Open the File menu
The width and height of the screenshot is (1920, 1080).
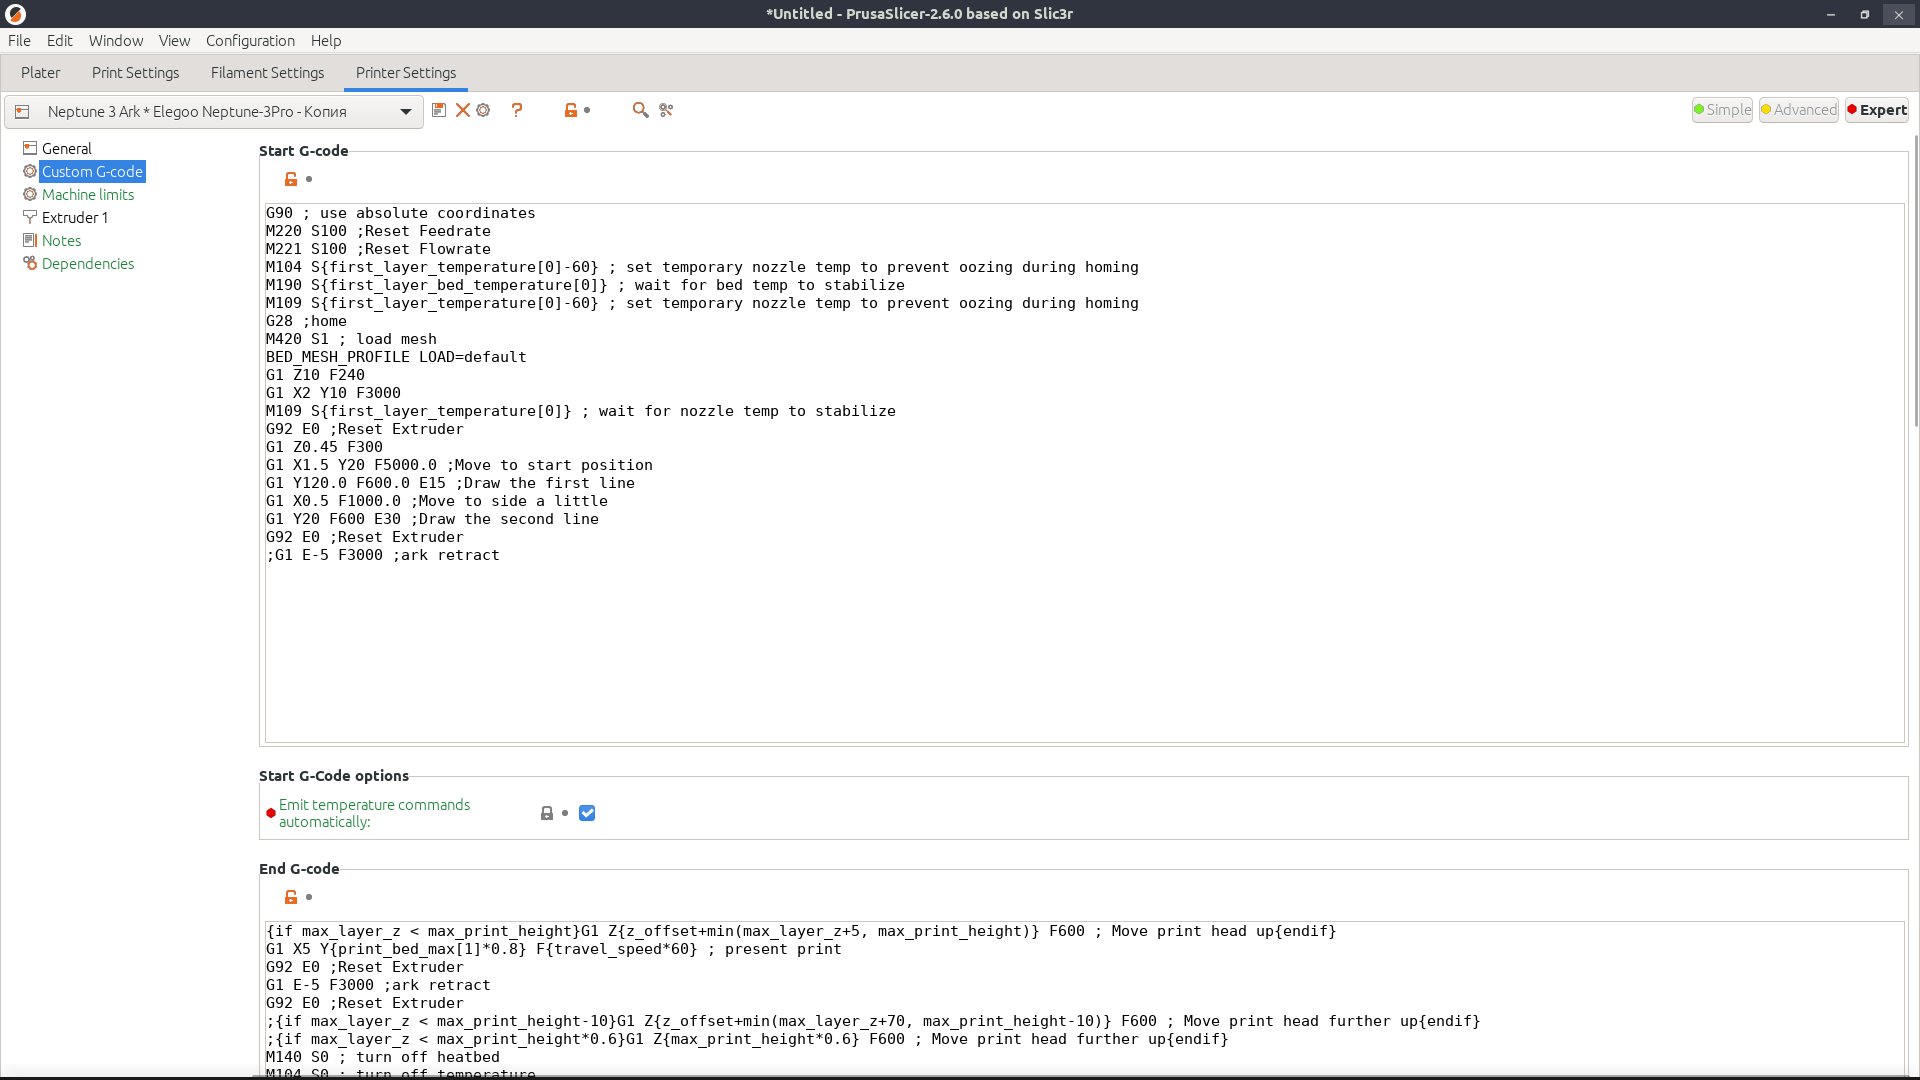(19, 40)
